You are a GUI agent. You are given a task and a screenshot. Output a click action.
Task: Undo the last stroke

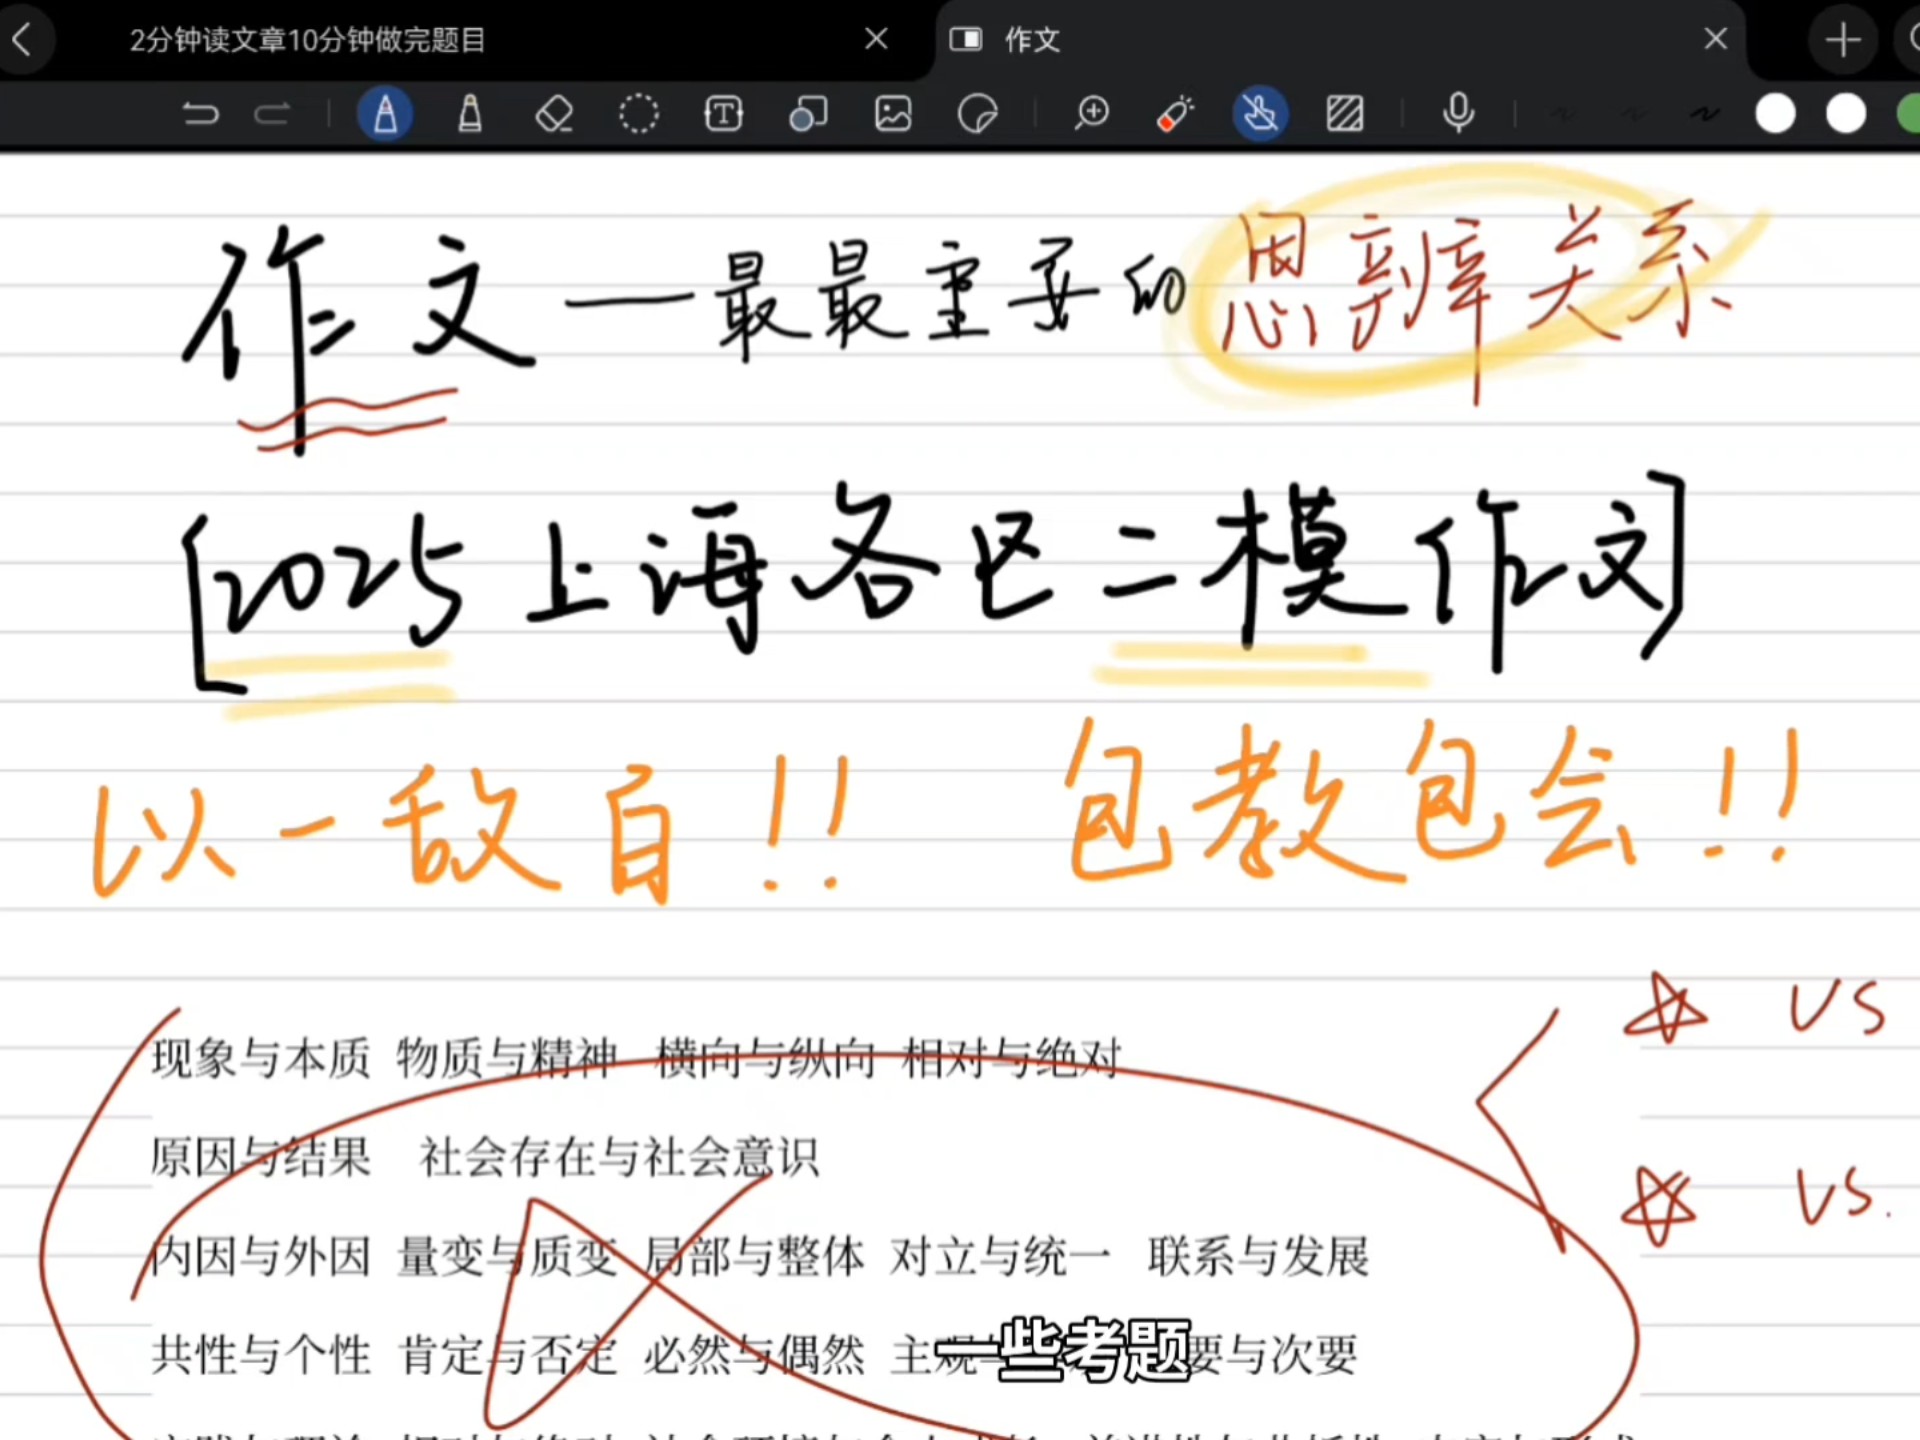coord(200,114)
